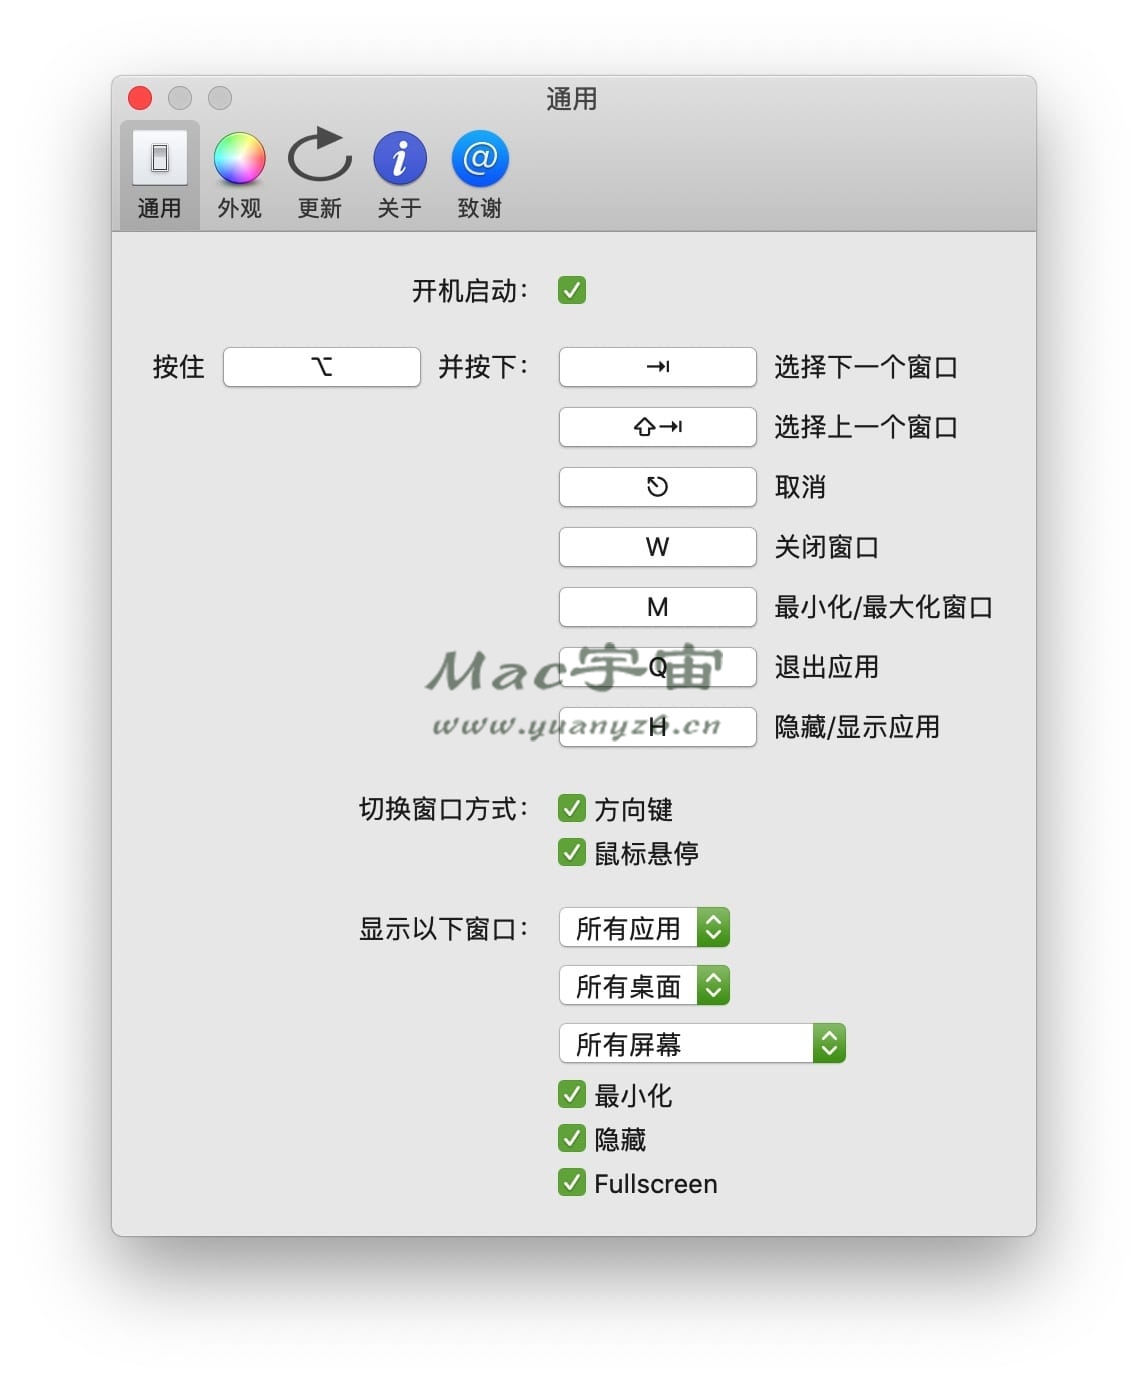Open the 关于 info icon
Image resolution: width=1148 pixels, height=1384 pixels.
(399, 159)
